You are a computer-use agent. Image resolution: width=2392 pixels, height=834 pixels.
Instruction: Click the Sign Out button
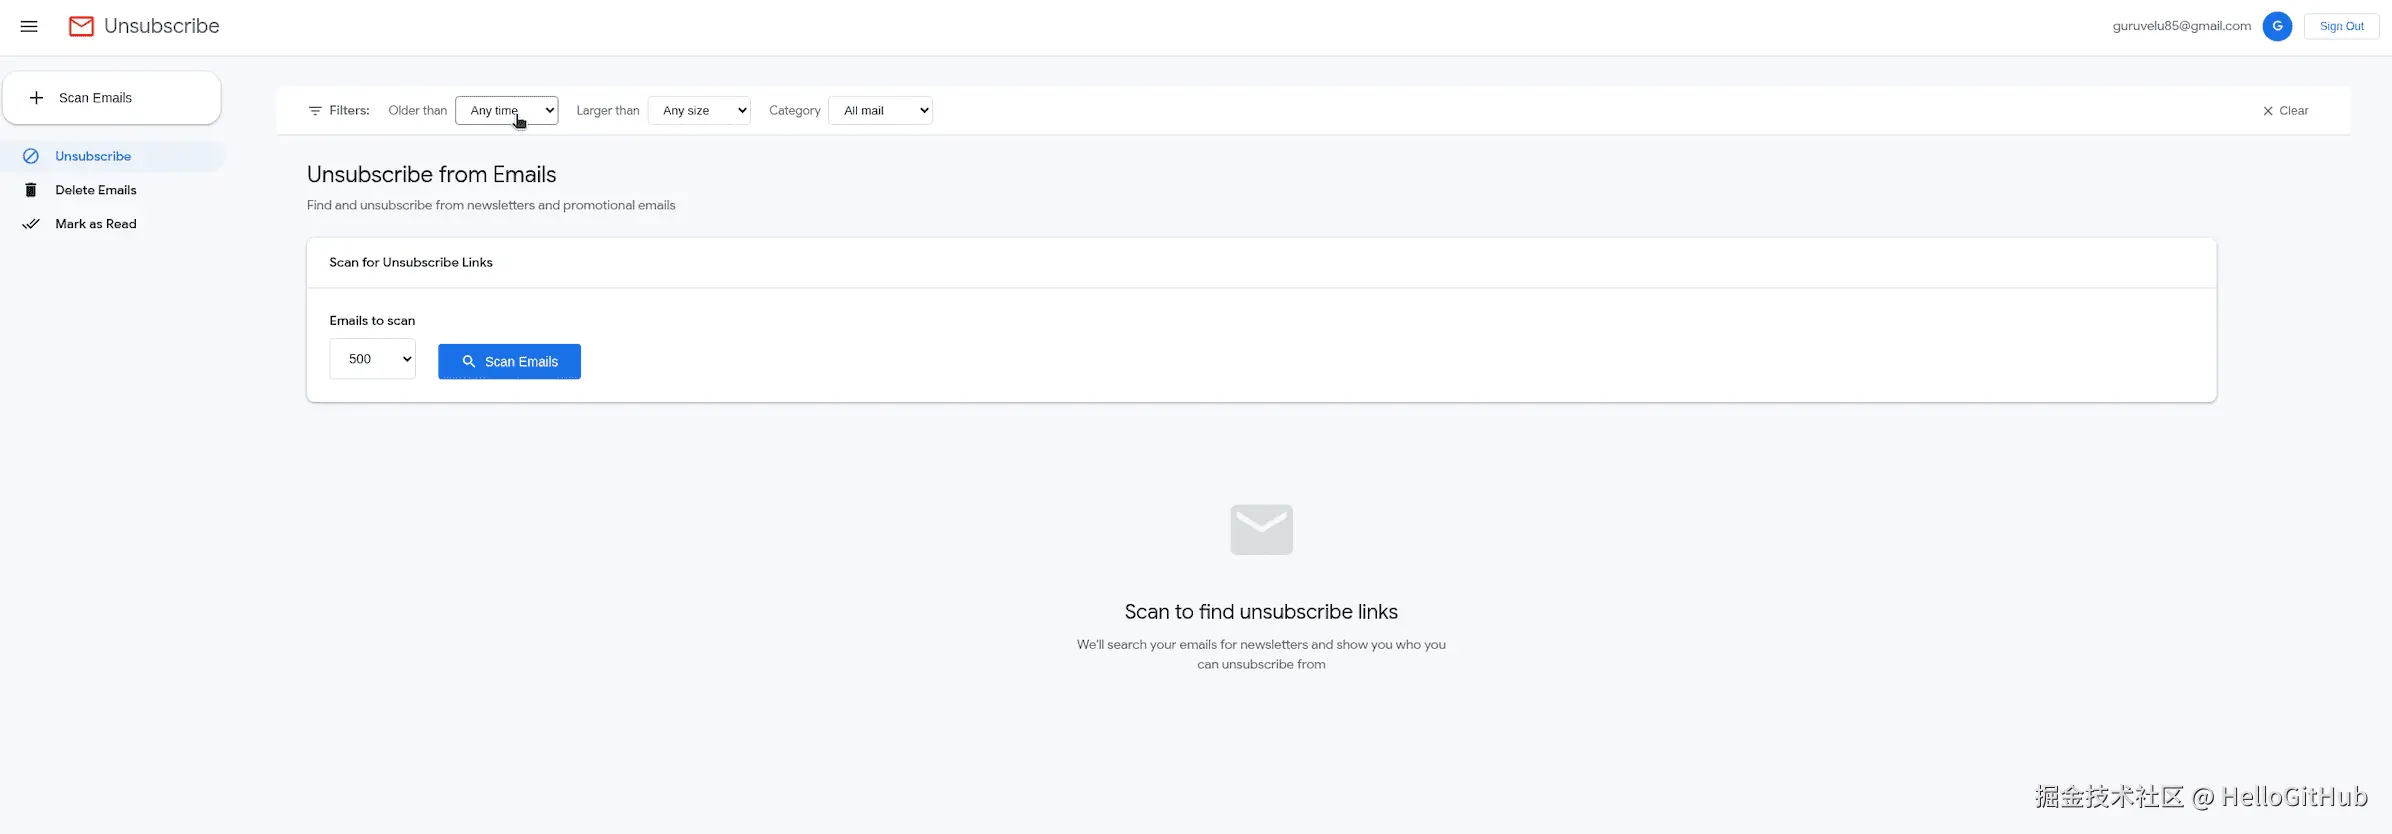pos(2341,26)
